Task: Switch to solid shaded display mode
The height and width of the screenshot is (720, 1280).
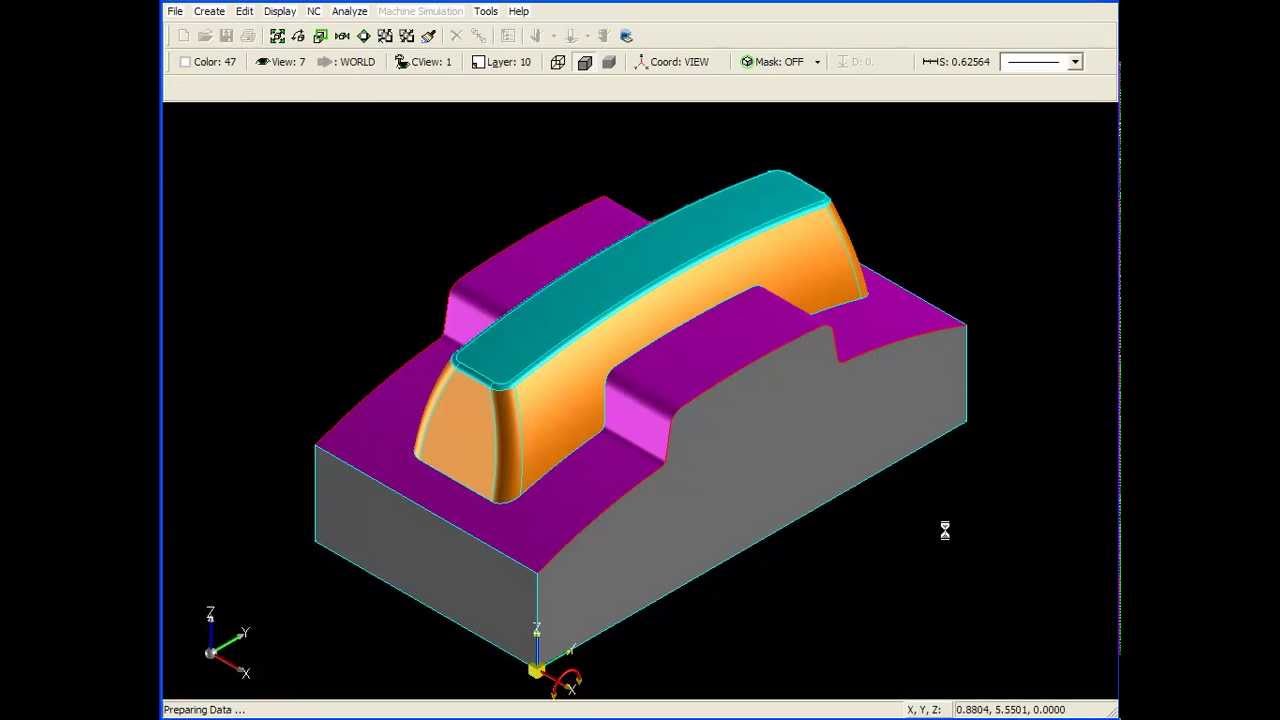Action: pos(608,62)
